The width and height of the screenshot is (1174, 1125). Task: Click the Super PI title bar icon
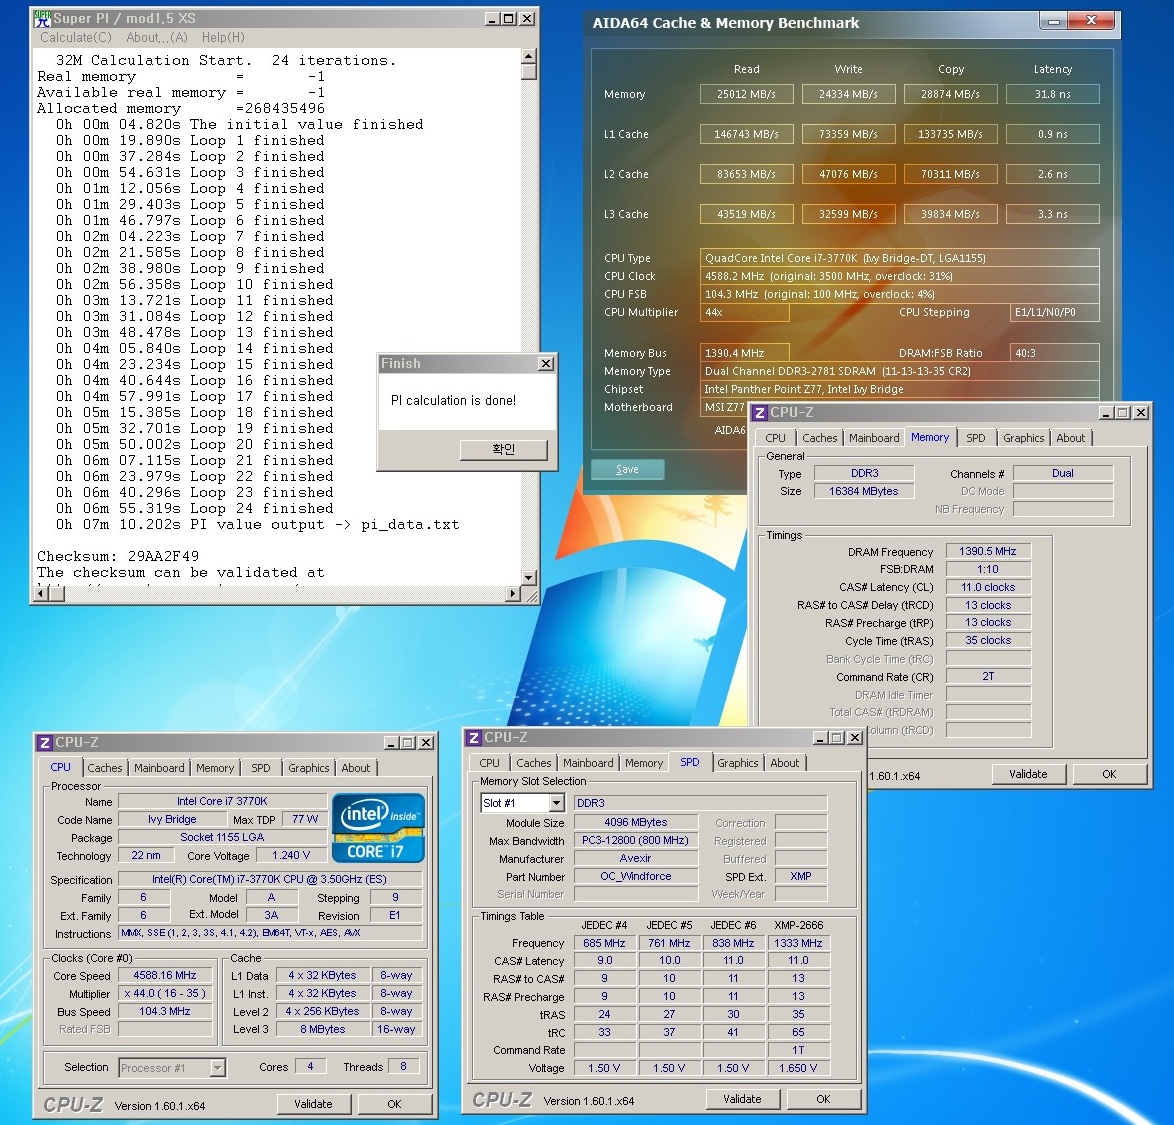(x=43, y=19)
